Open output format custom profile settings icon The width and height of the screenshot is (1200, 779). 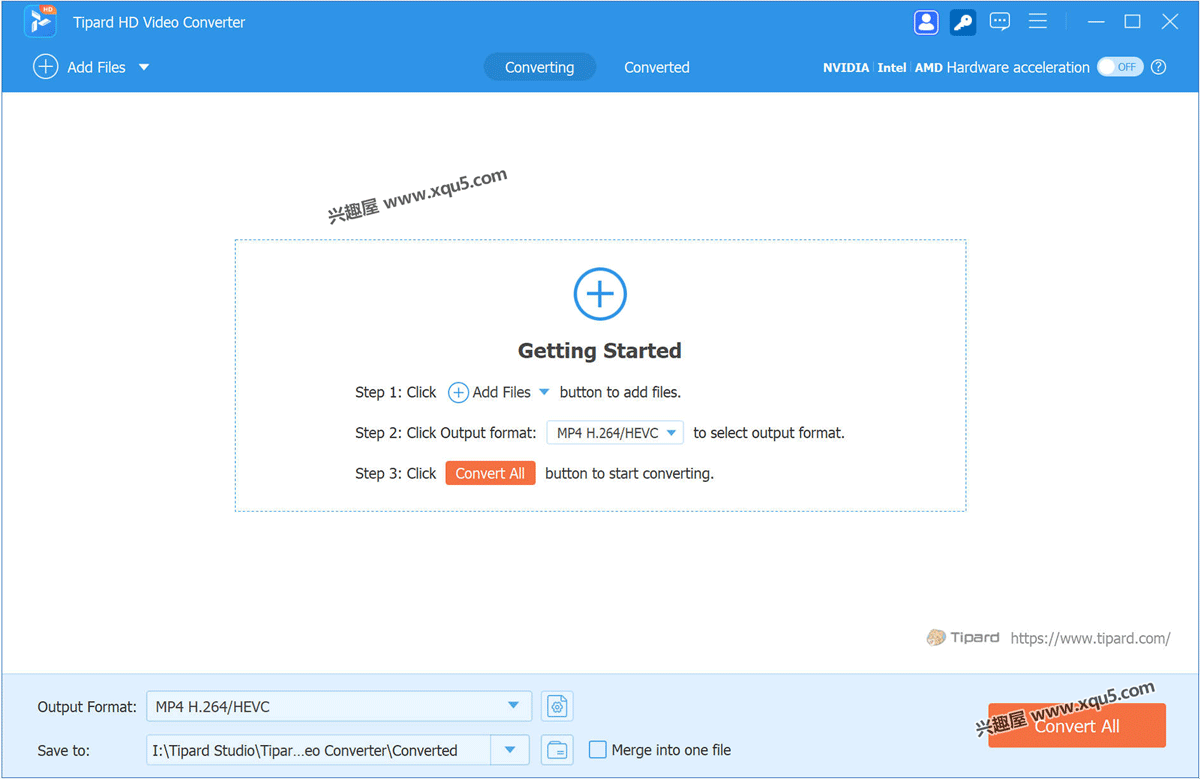pos(557,706)
